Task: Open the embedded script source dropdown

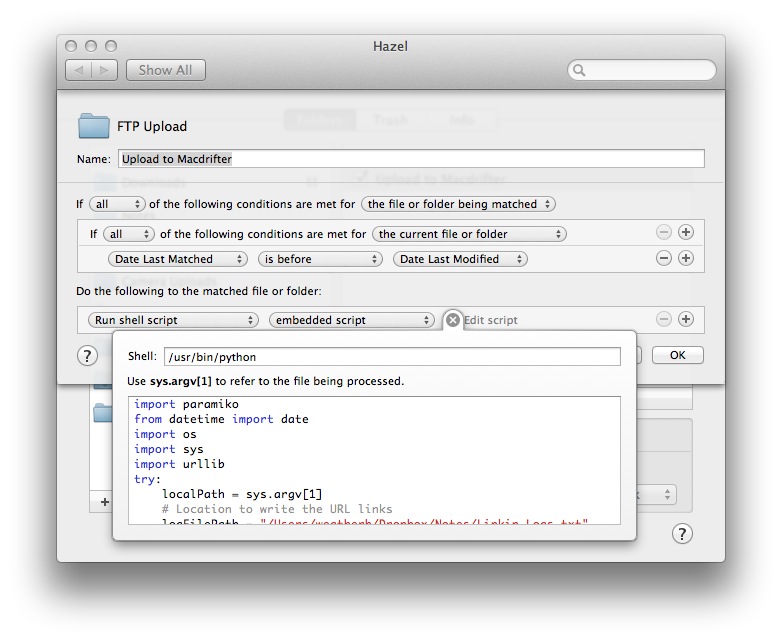Action: pos(352,320)
